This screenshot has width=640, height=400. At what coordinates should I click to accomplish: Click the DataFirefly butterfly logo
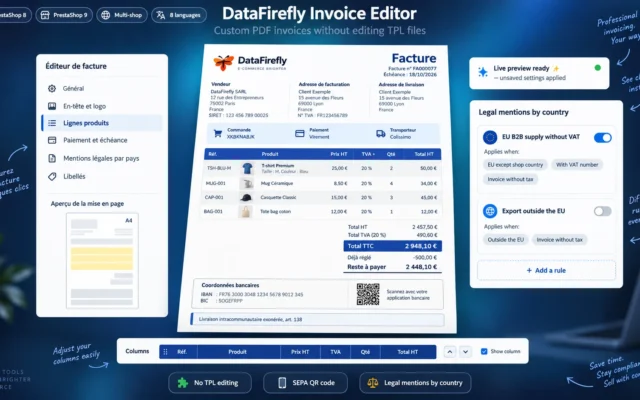[x=224, y=62]
